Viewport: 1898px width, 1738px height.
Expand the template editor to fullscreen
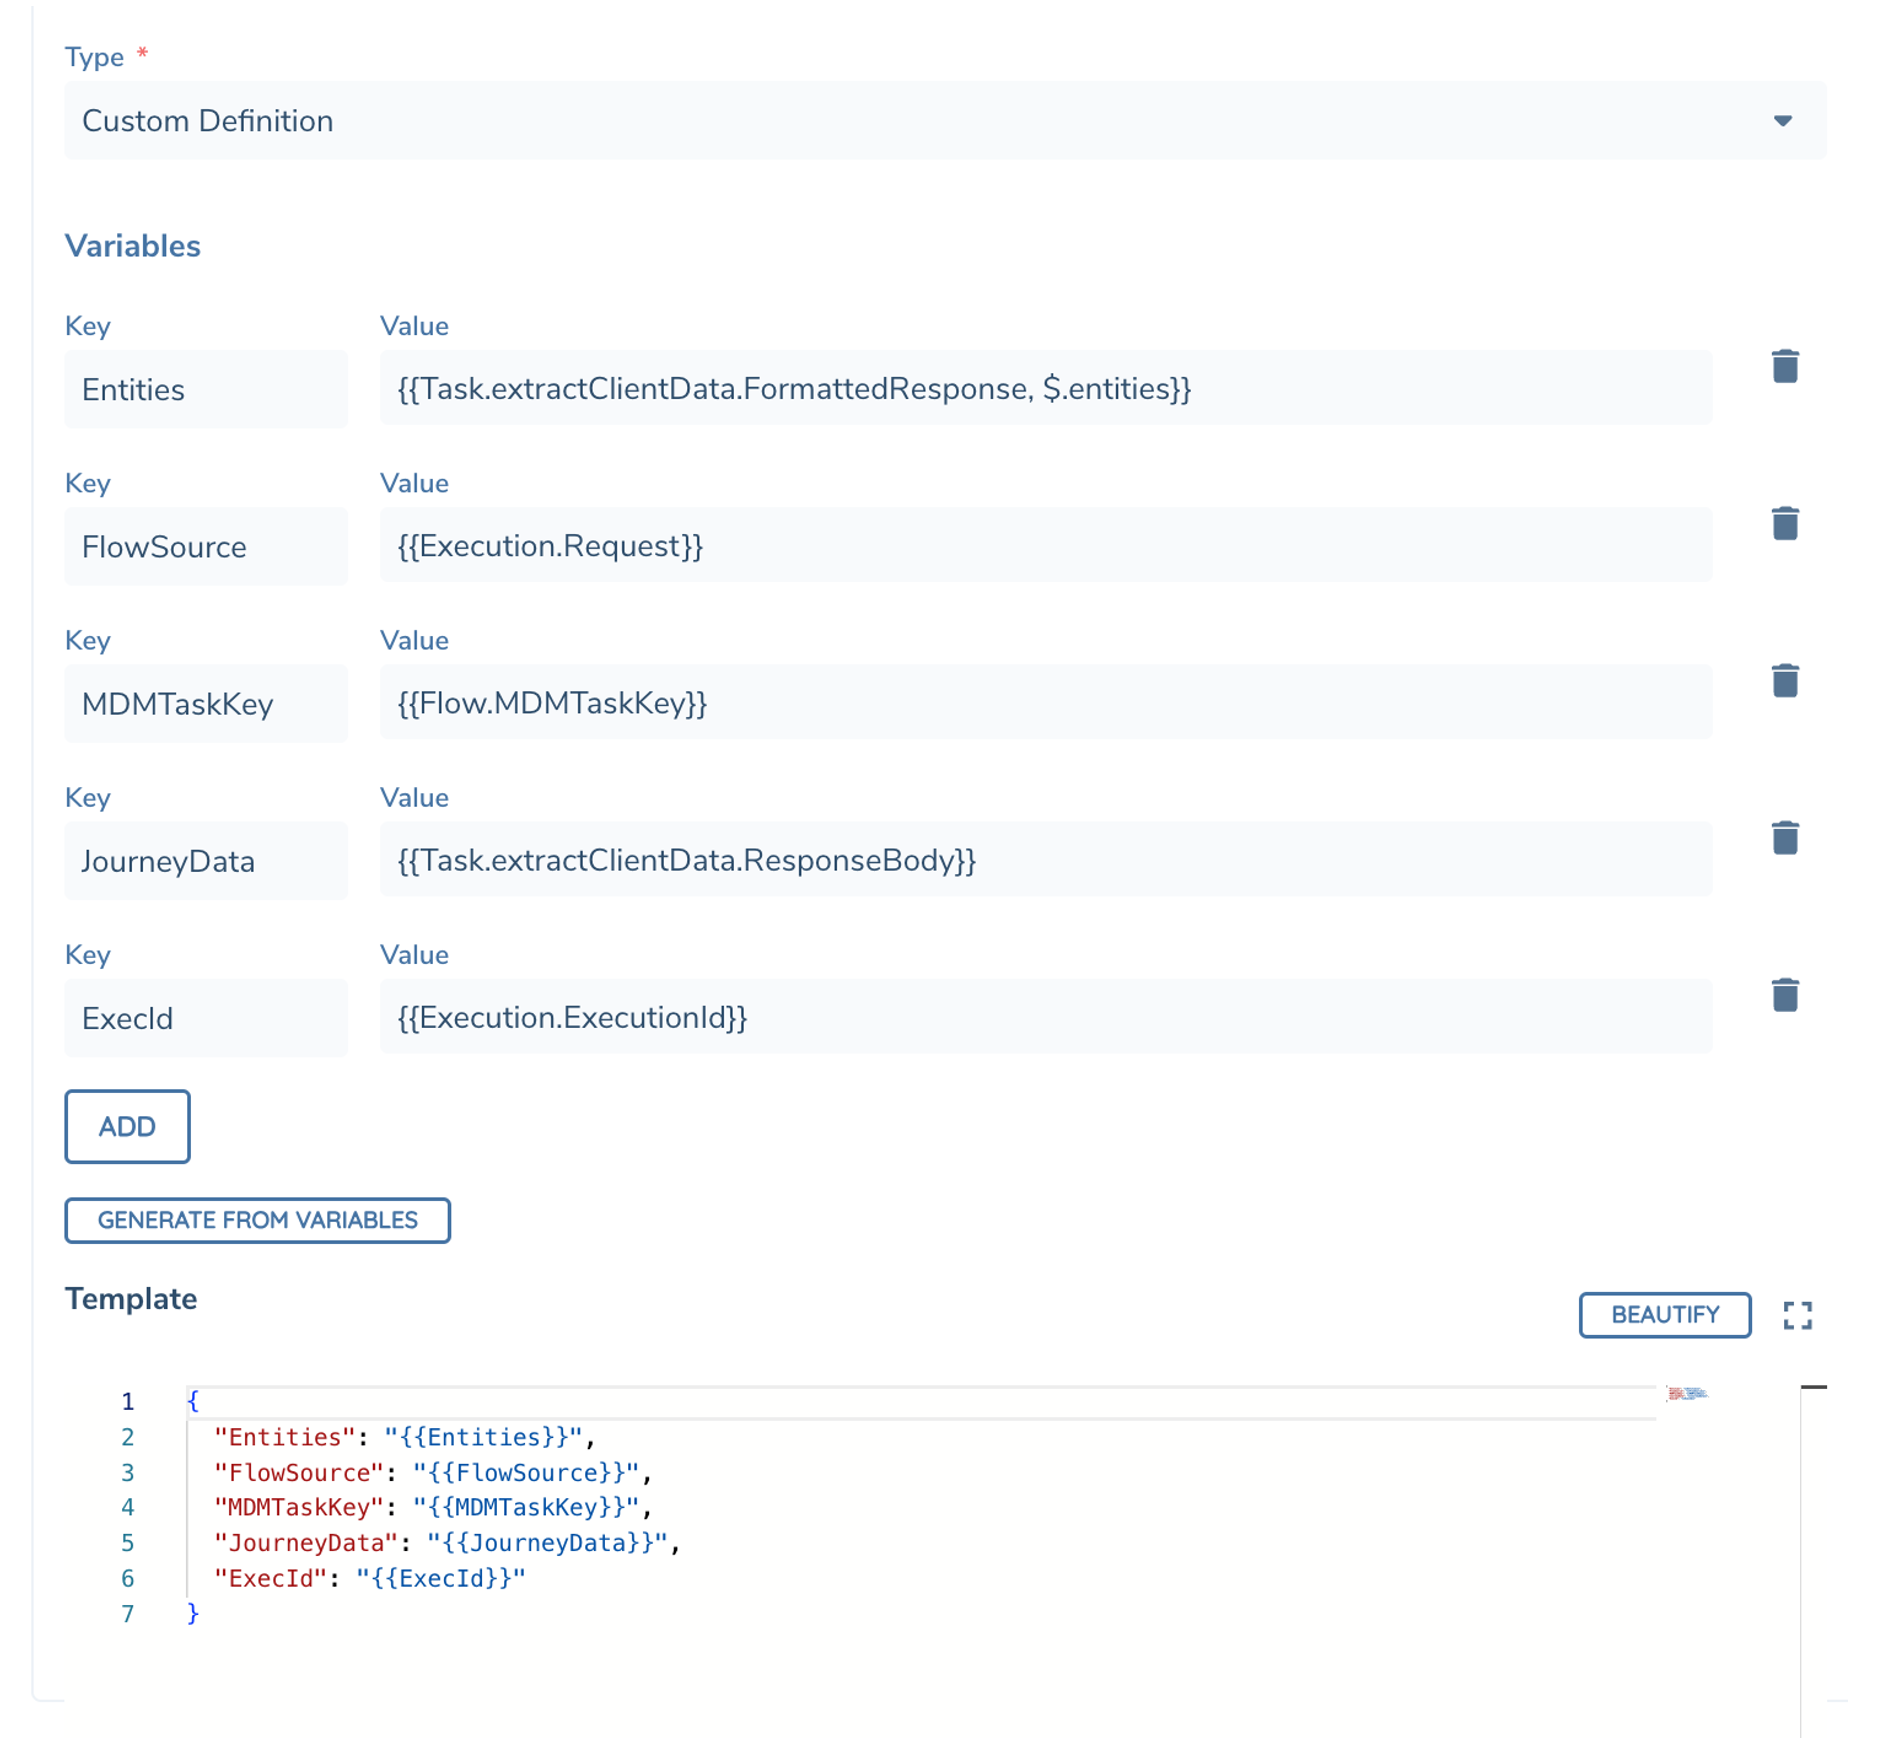(1799, 1315)
